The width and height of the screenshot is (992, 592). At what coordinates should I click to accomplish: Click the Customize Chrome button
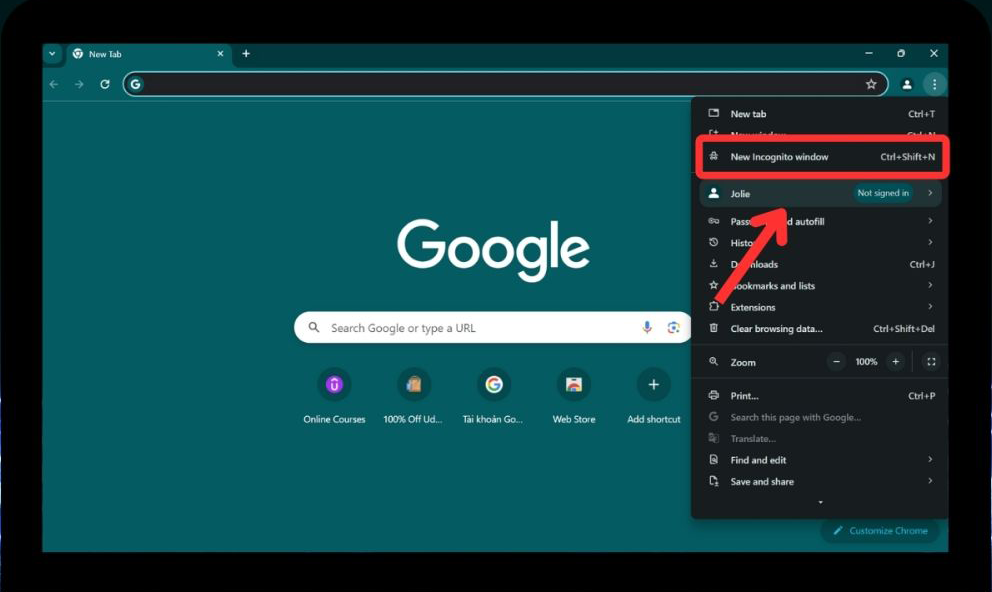[880, 531]
